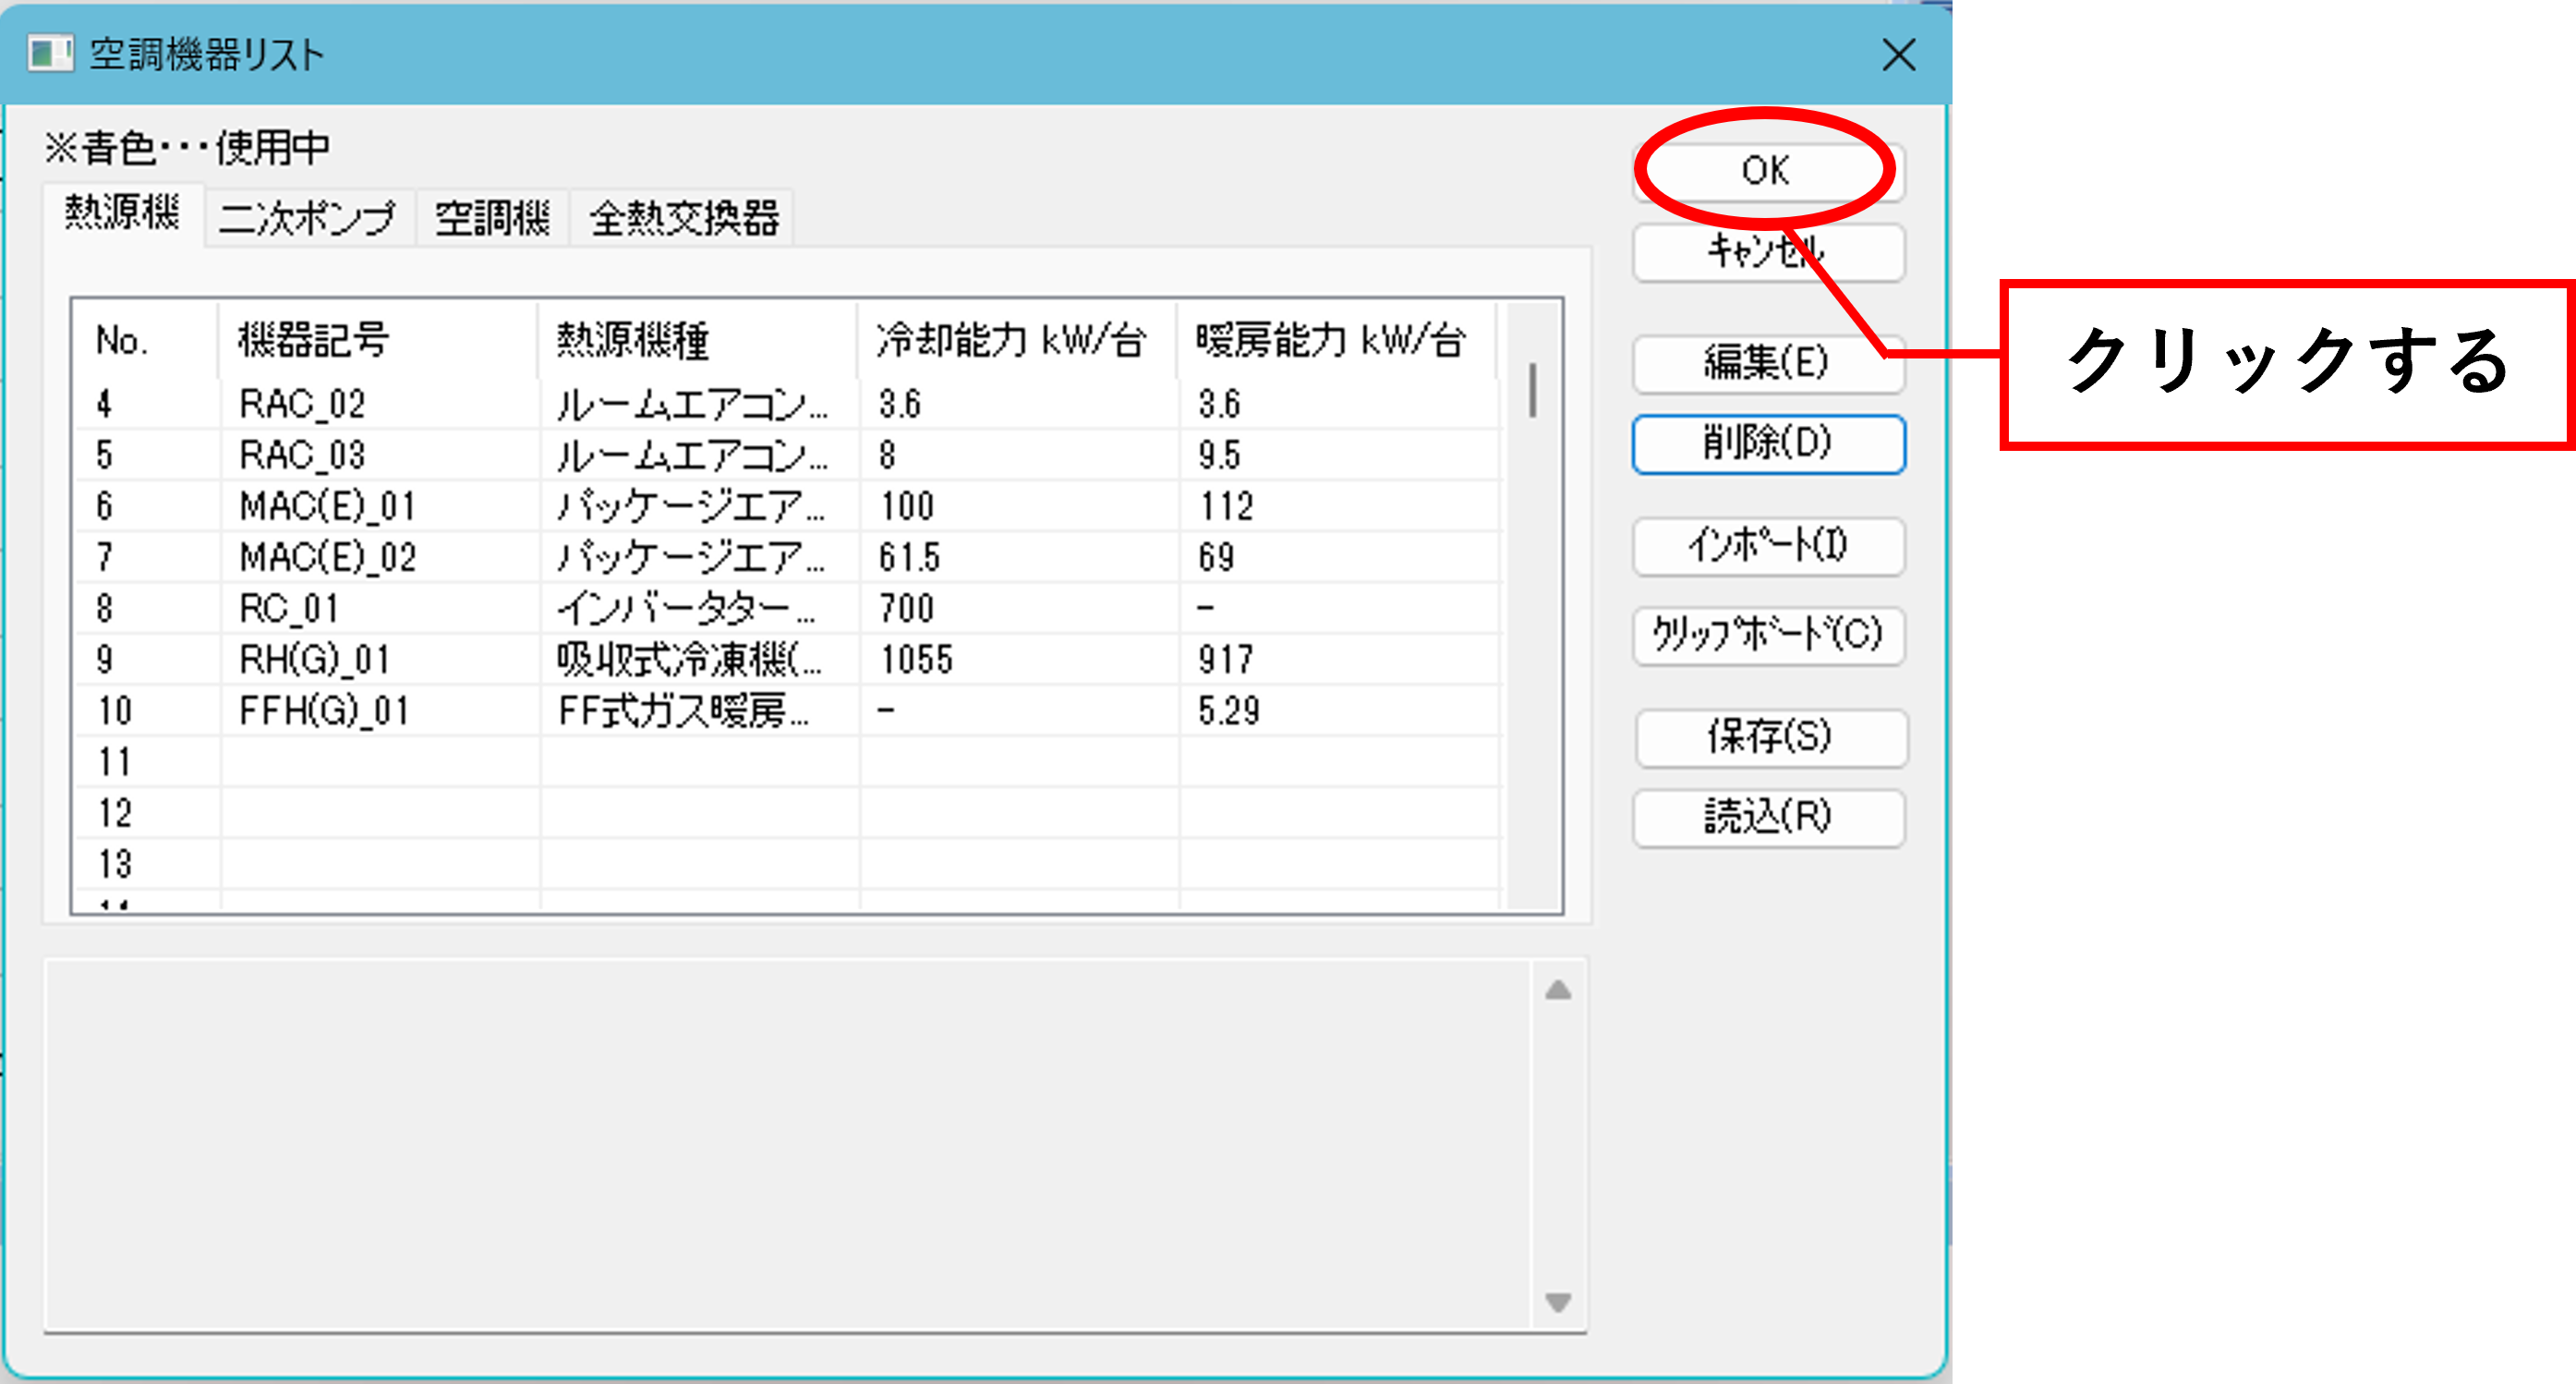Viewport: 2576px width, 1384px height.
Task: Select the MAC(E)_01 equipment row
Action: tap(786, 506)
